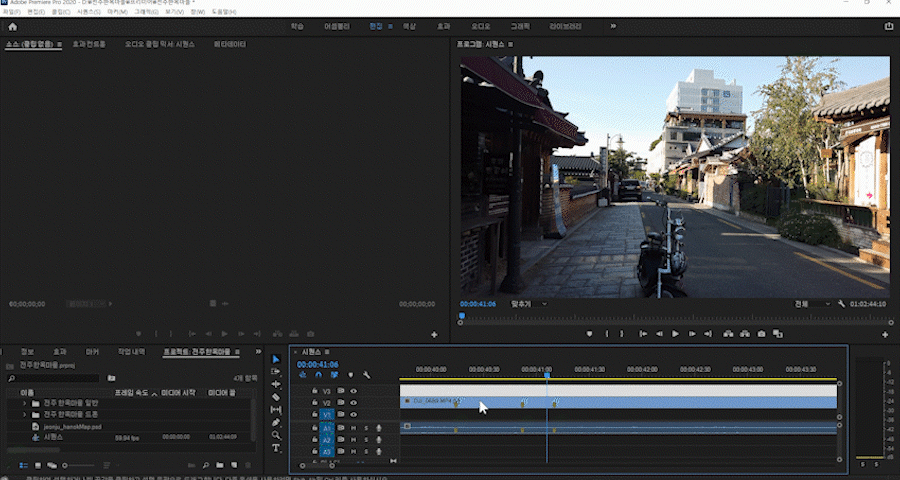The width and height of the screenshot is (900, 480).
Task: Open the 오디오 workspace
Action: [481, 26]
